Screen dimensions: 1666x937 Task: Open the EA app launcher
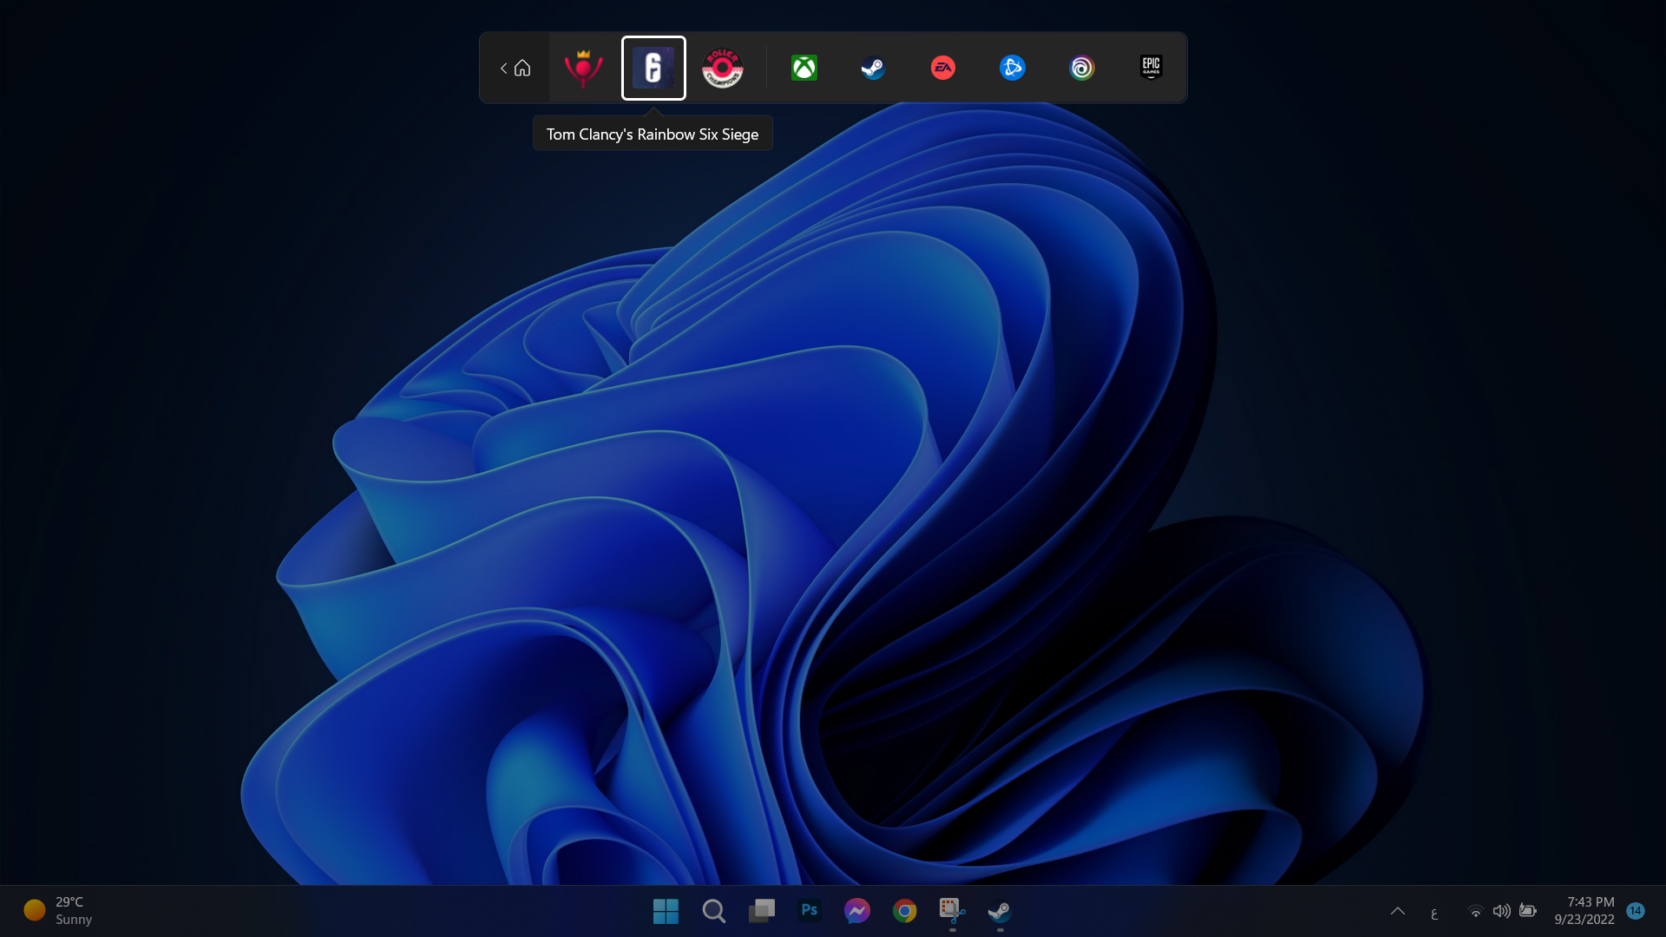coord(943,68)
